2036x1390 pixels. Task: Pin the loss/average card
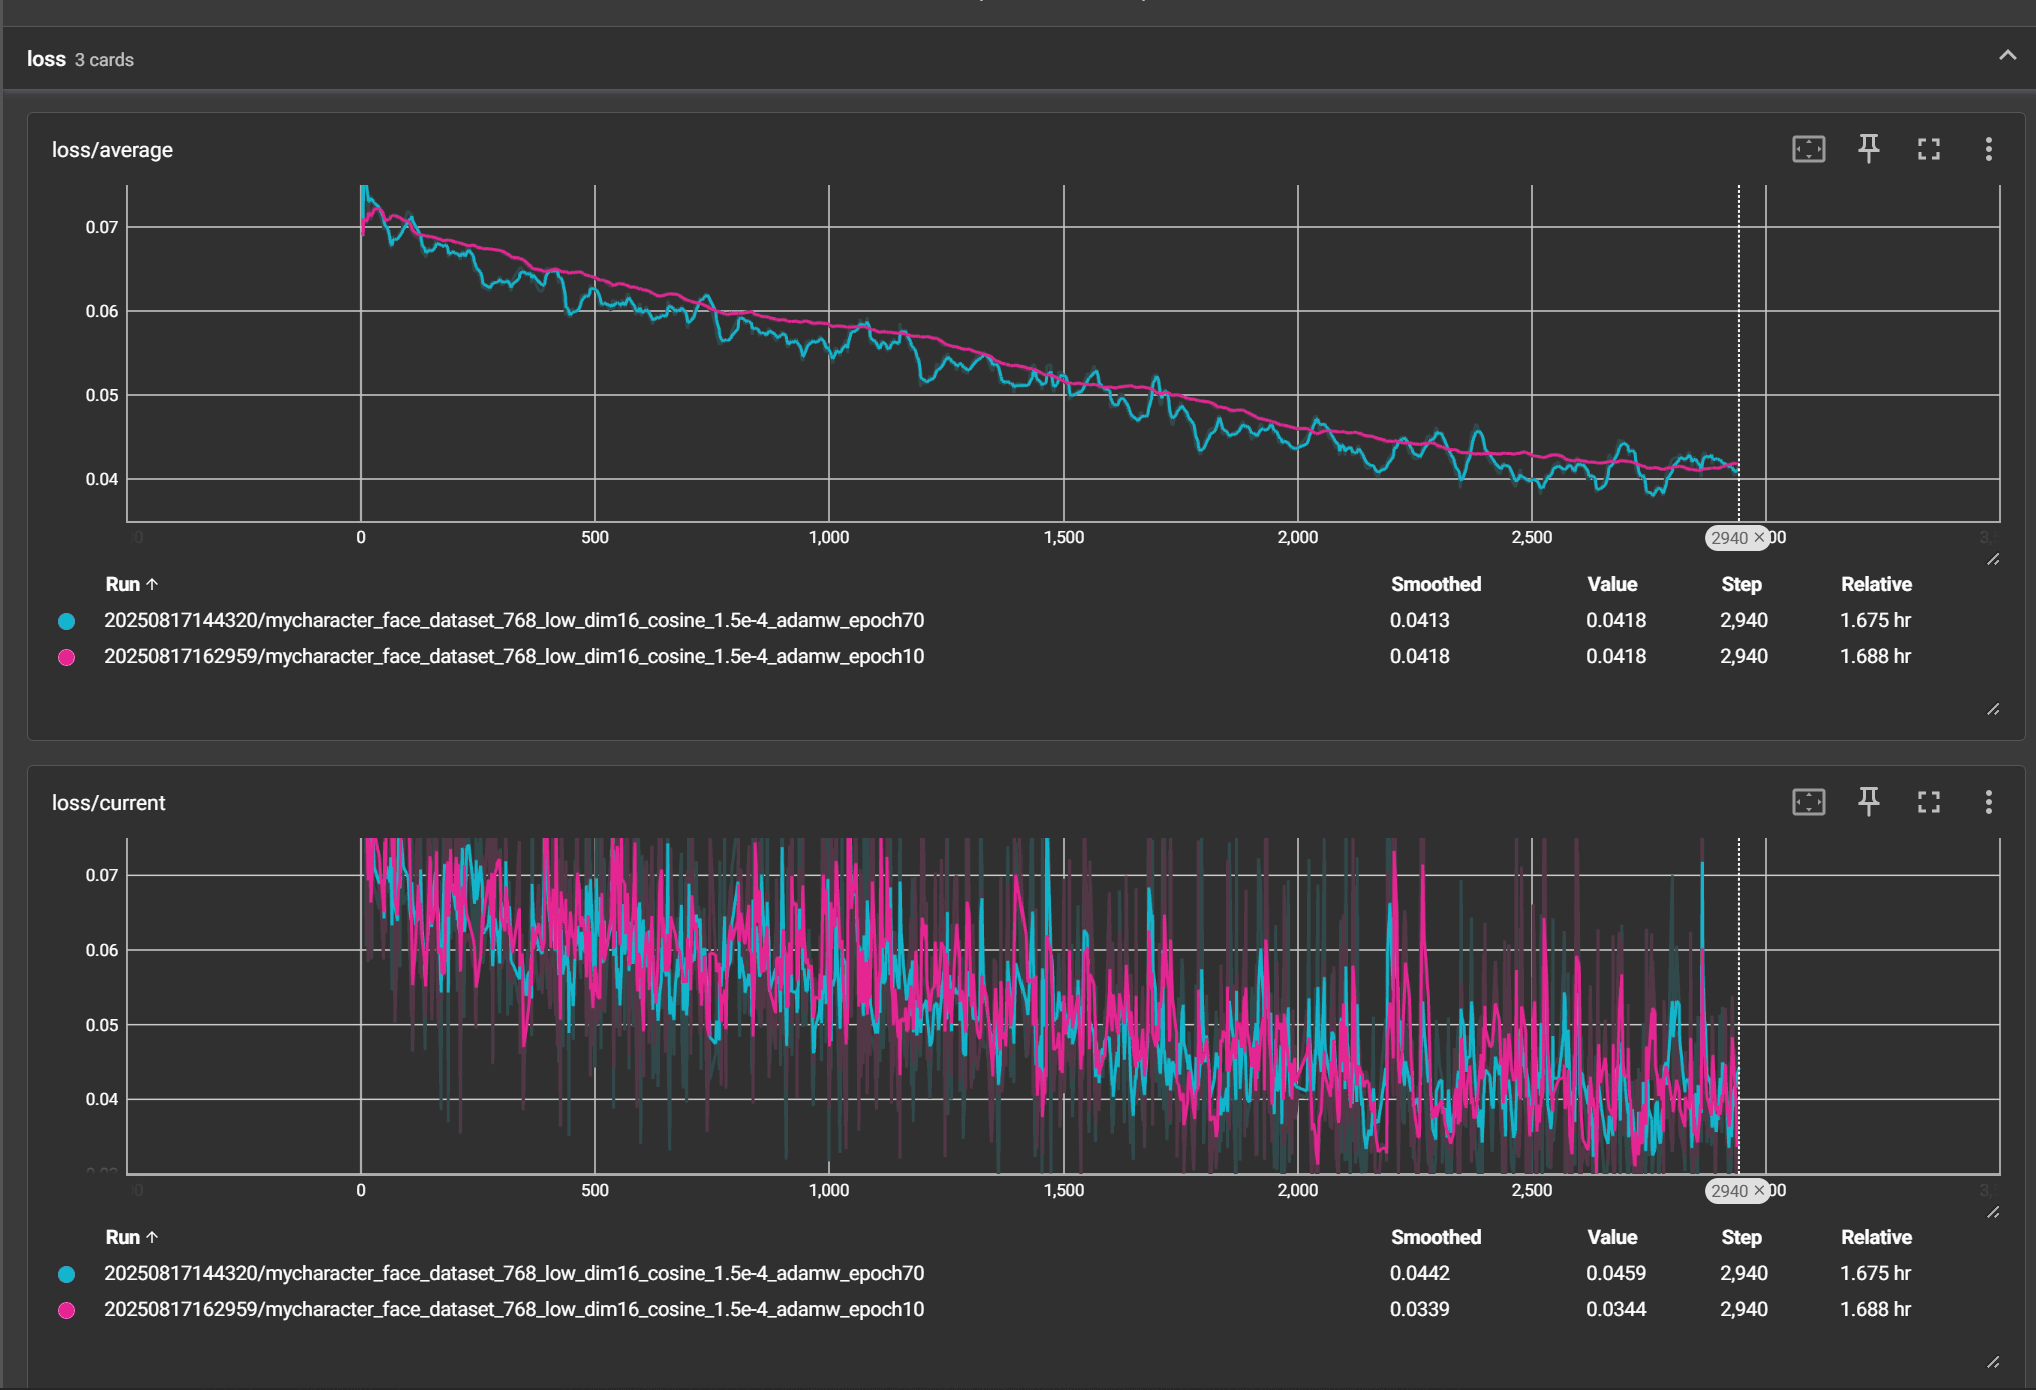click(1868, 149)
